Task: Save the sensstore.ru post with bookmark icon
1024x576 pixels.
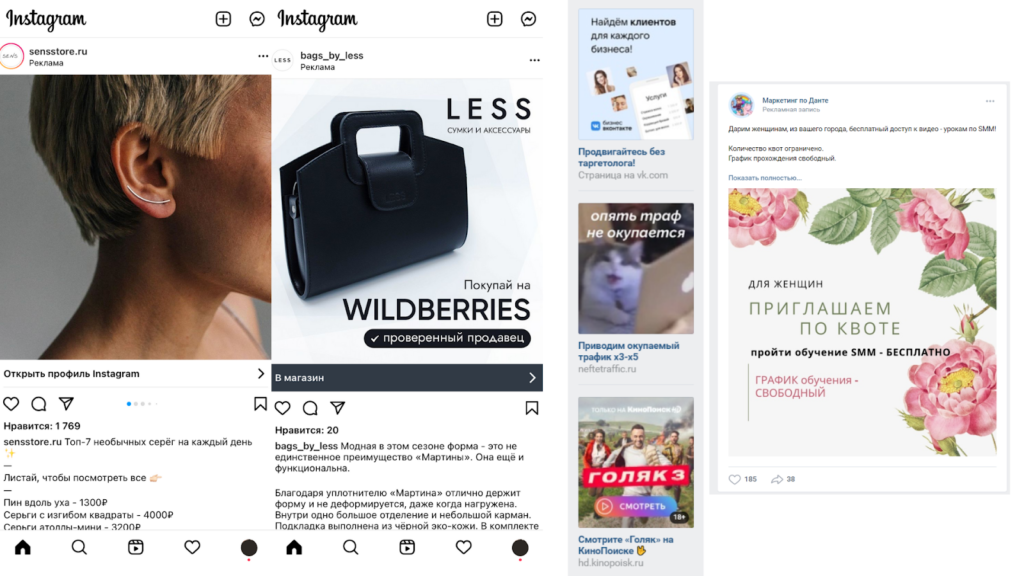Action: tap(260, 404)
